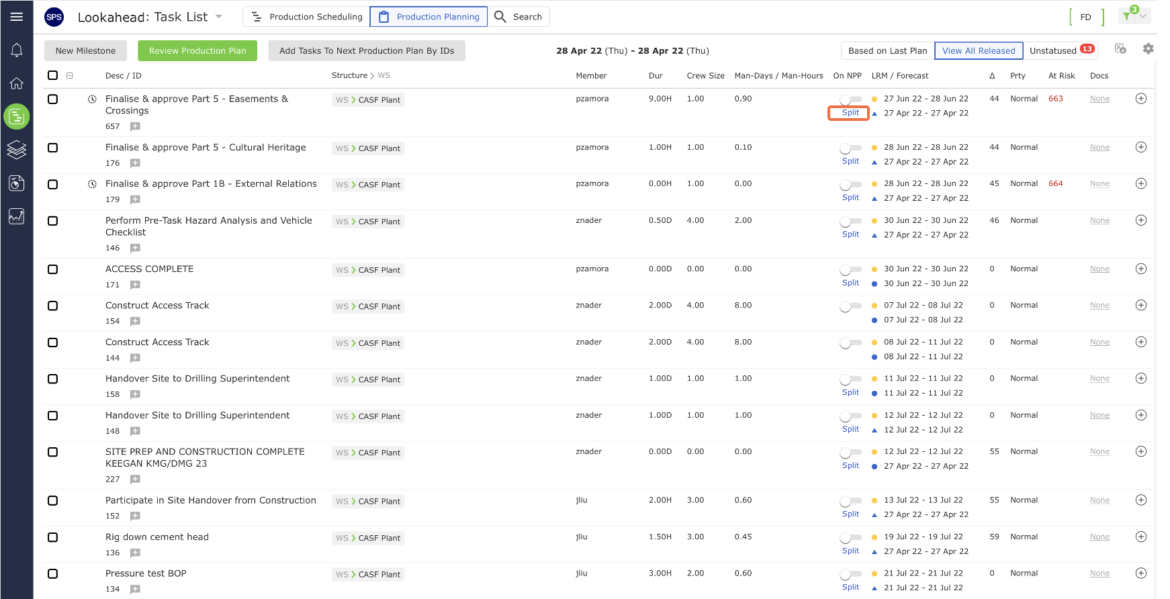Click Participate in Site Handover from Construction
The height and width of the screenshot is (599, 1170).
[210, 501]
